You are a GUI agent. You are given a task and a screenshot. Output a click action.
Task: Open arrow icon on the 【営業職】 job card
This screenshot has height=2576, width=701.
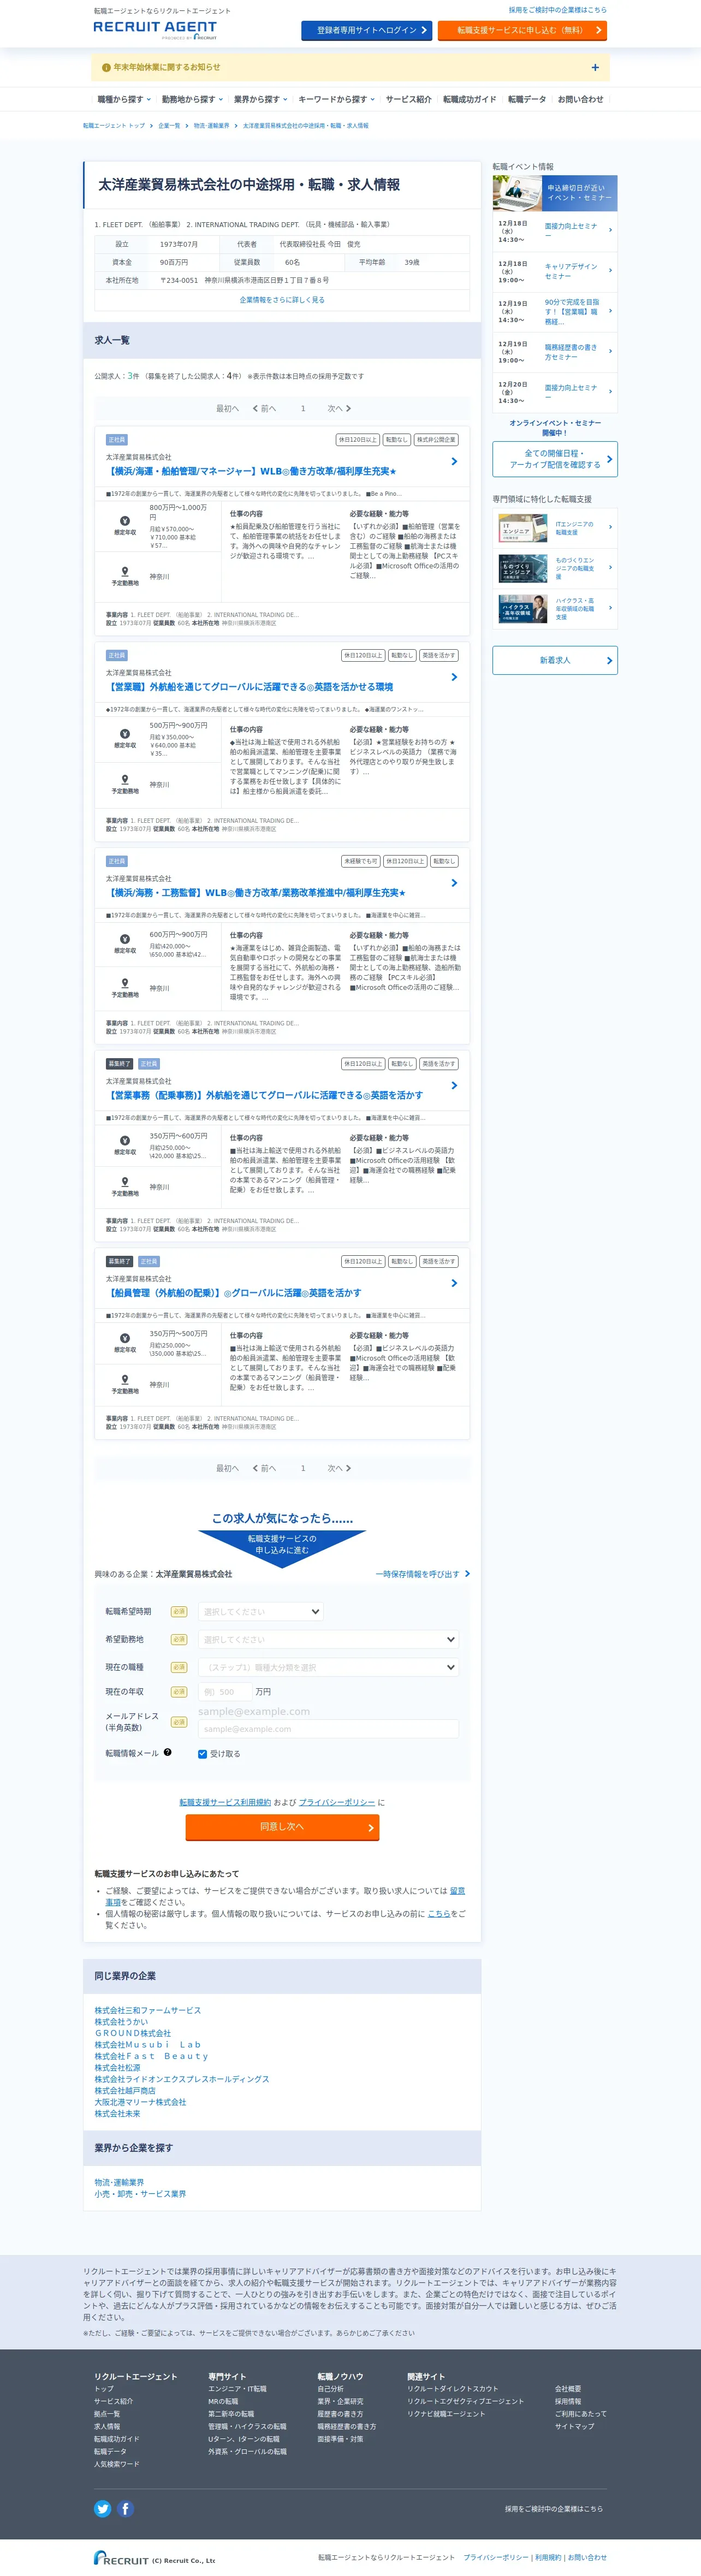click(454, 677)
